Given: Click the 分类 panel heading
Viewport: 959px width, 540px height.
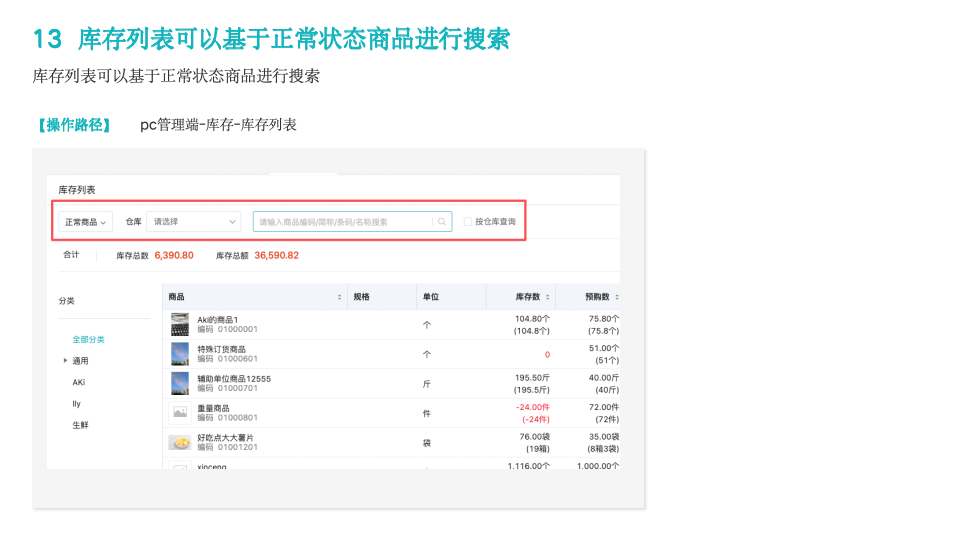Looking at the screenshot, I should 67,301.
